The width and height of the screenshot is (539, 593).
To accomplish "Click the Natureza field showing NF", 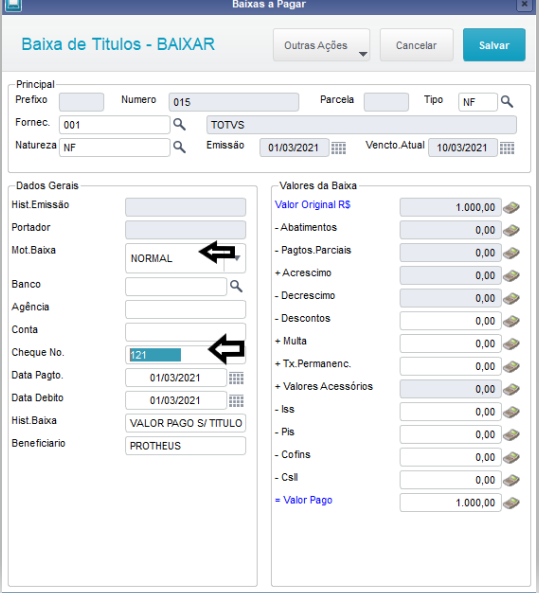I will tap(115, 147).
